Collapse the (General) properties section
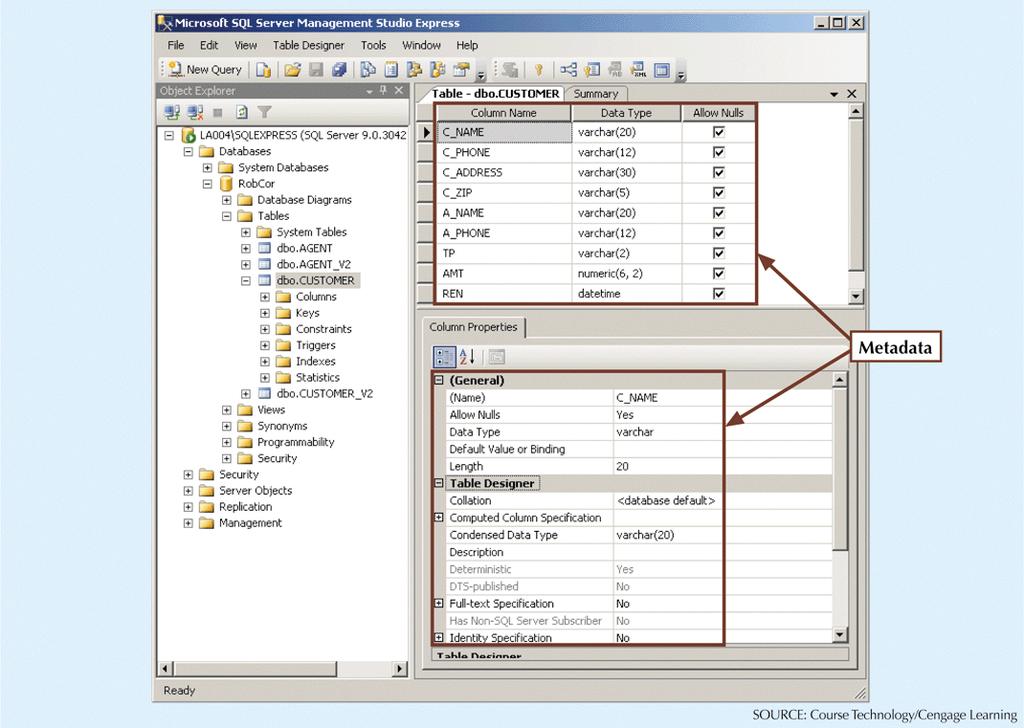1024x728 pixels. (x=439, y=380)
